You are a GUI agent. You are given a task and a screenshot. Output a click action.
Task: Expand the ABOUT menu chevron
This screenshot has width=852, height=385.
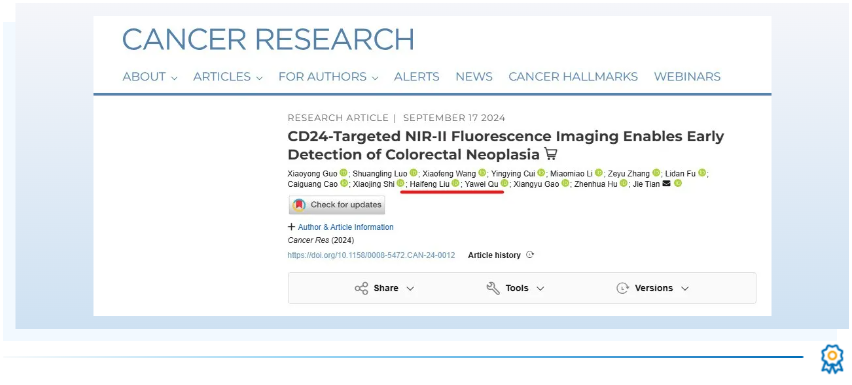pos(174,78)
